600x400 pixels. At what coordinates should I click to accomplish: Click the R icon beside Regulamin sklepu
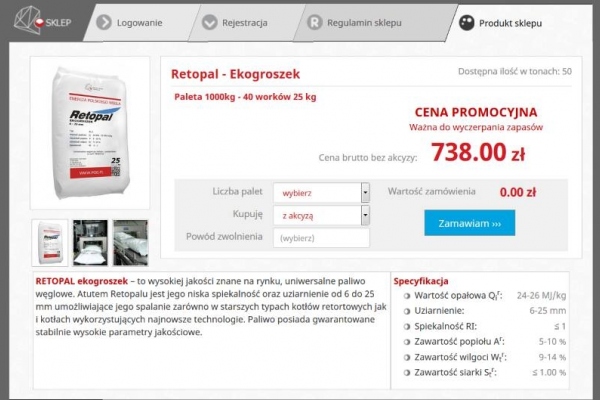[x=315, y=23]
